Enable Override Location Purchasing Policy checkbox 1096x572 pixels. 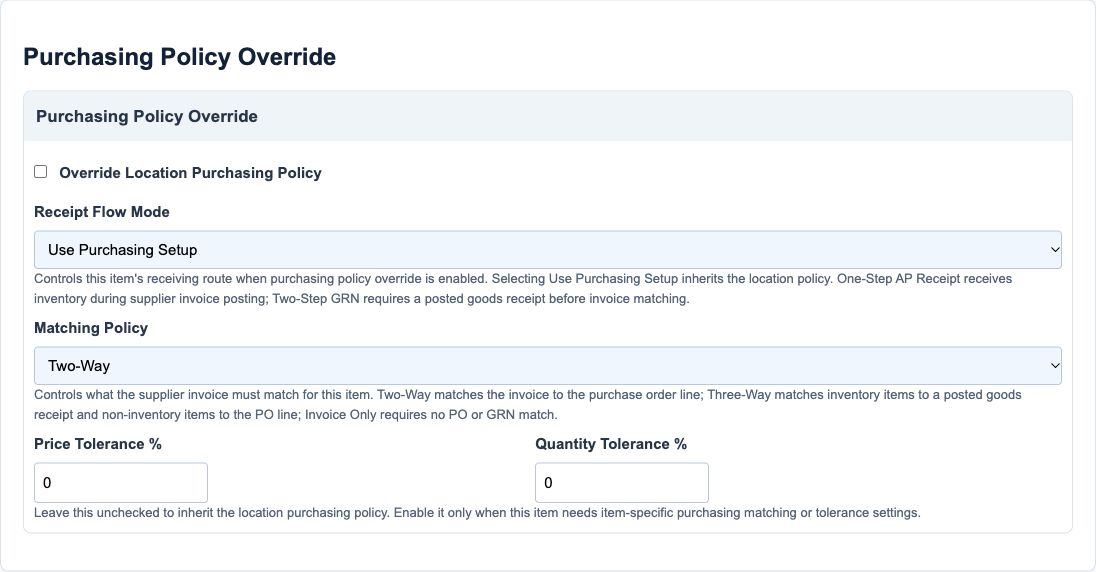(41, 172)
